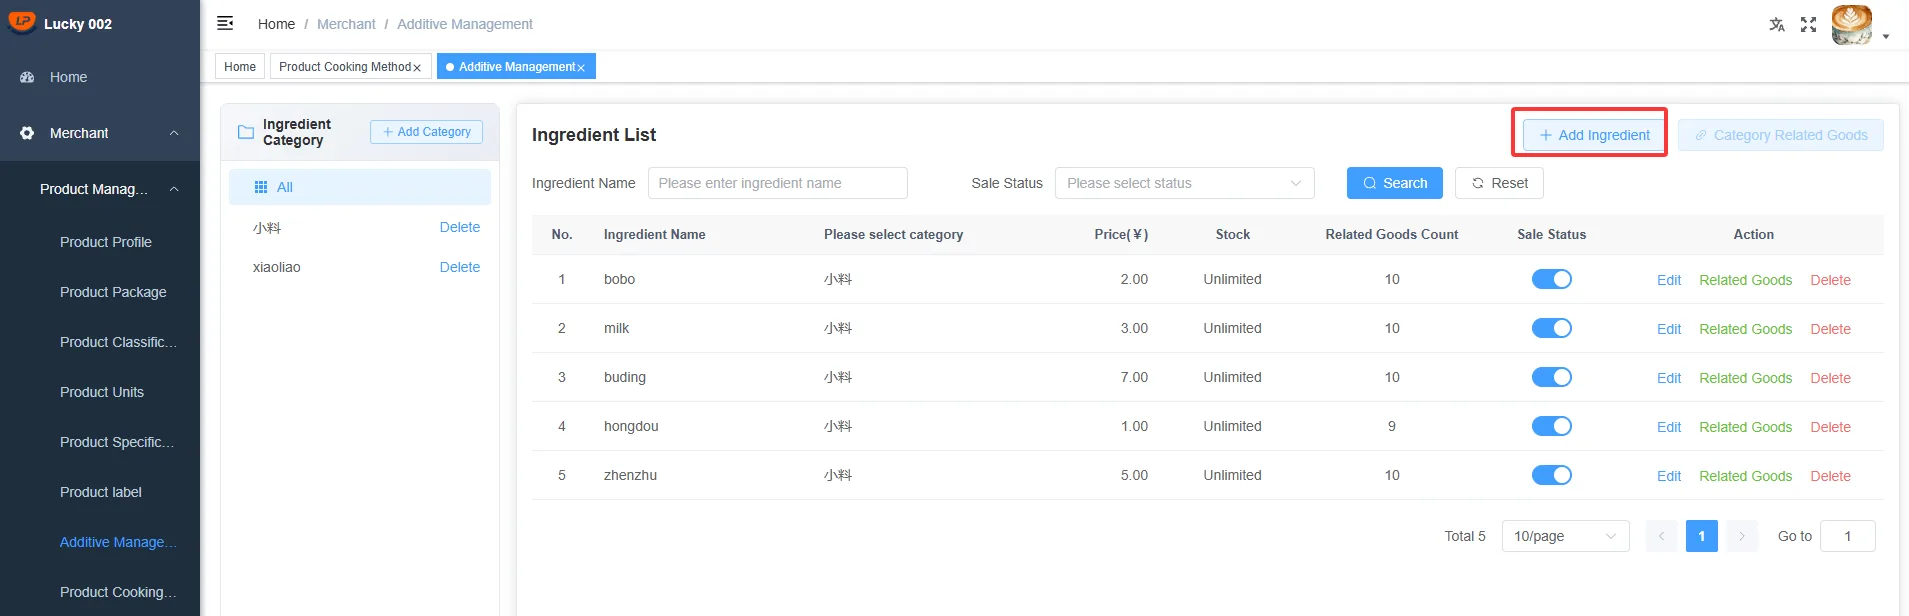Open the 10/page size dropdown

coord(1565,536)
